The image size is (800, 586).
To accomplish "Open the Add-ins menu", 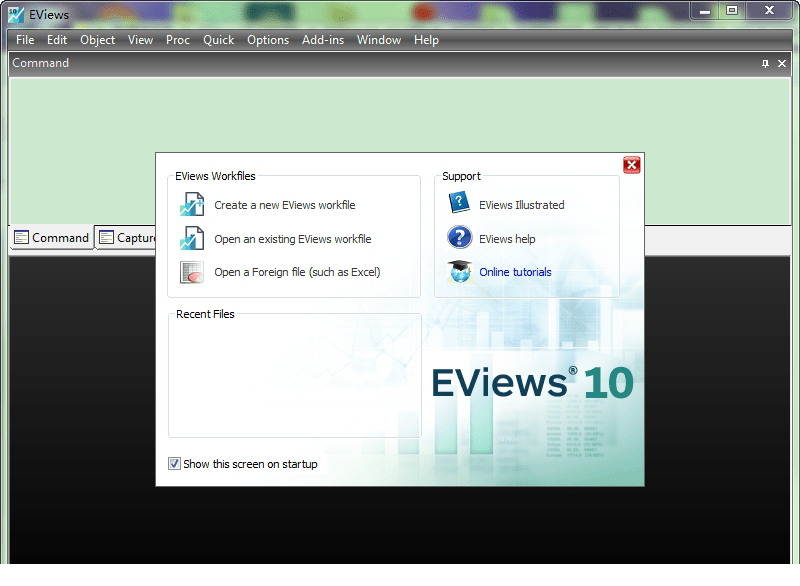I will (x=323, y=40).
